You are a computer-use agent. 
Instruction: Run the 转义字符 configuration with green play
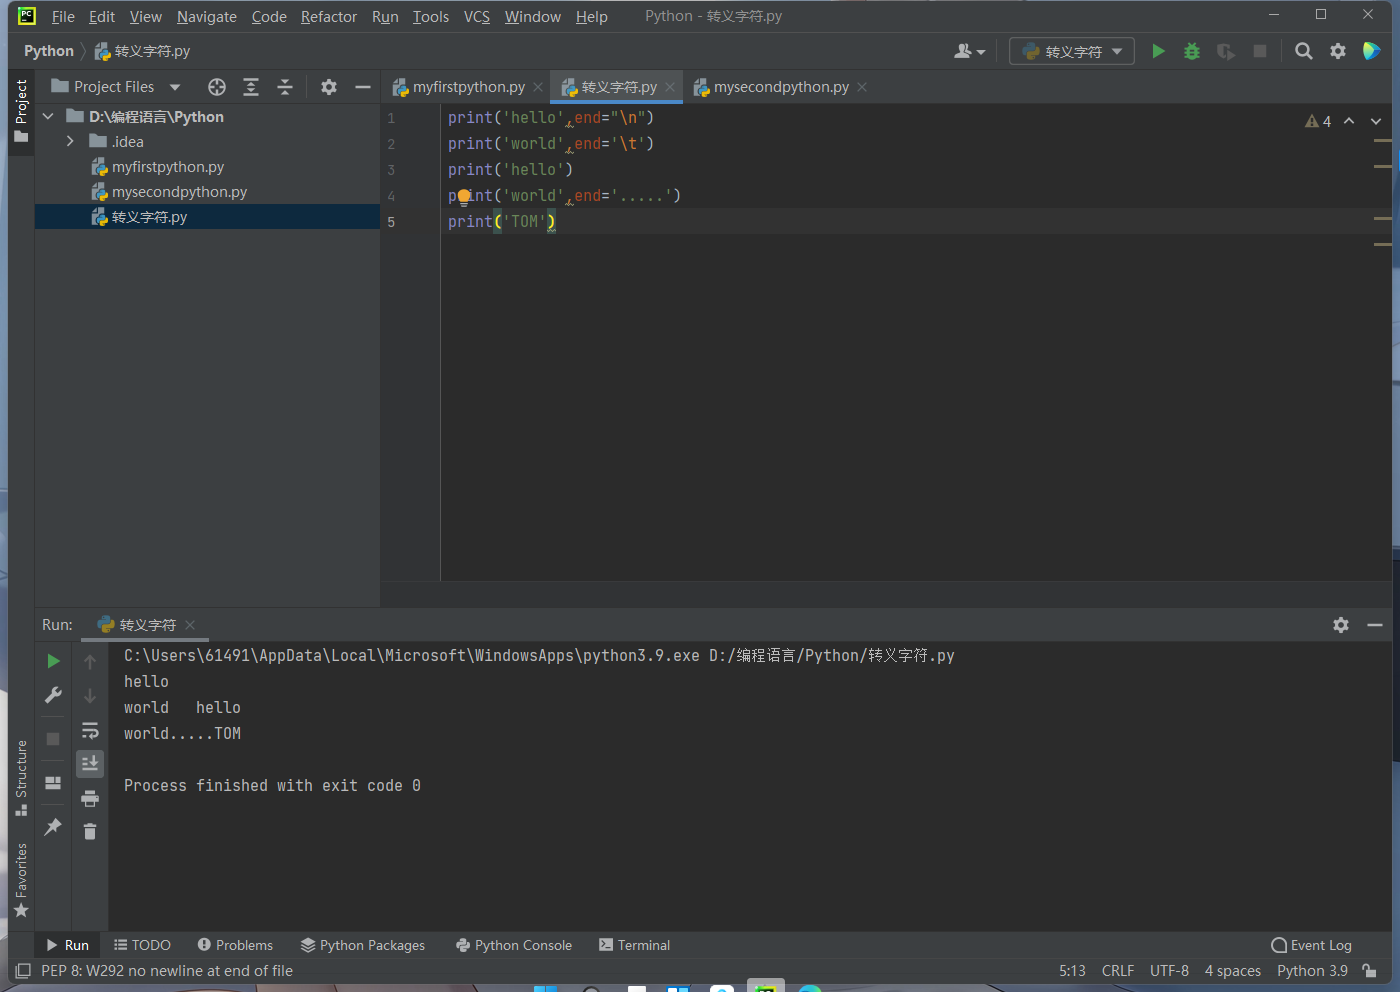pos(1158,51)
